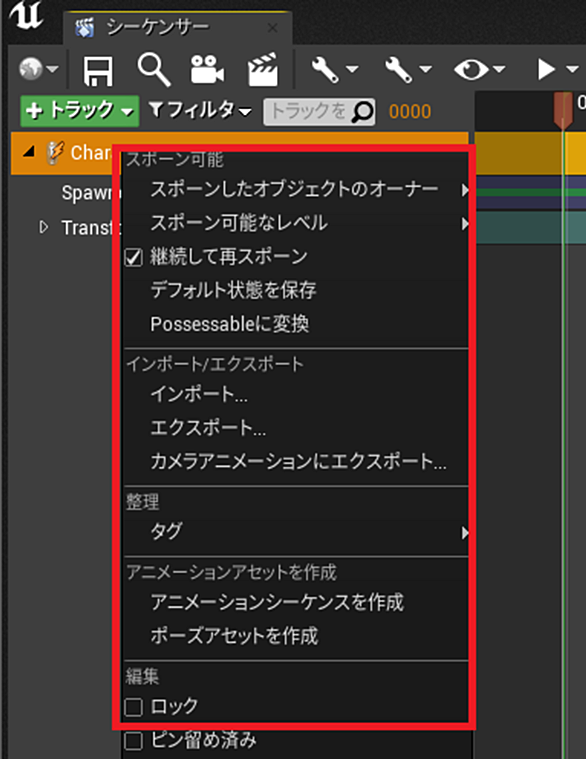This screenshot has height=759, width=586.
Task: Click the movie camera icon
Action: click(x=207, y=70)
